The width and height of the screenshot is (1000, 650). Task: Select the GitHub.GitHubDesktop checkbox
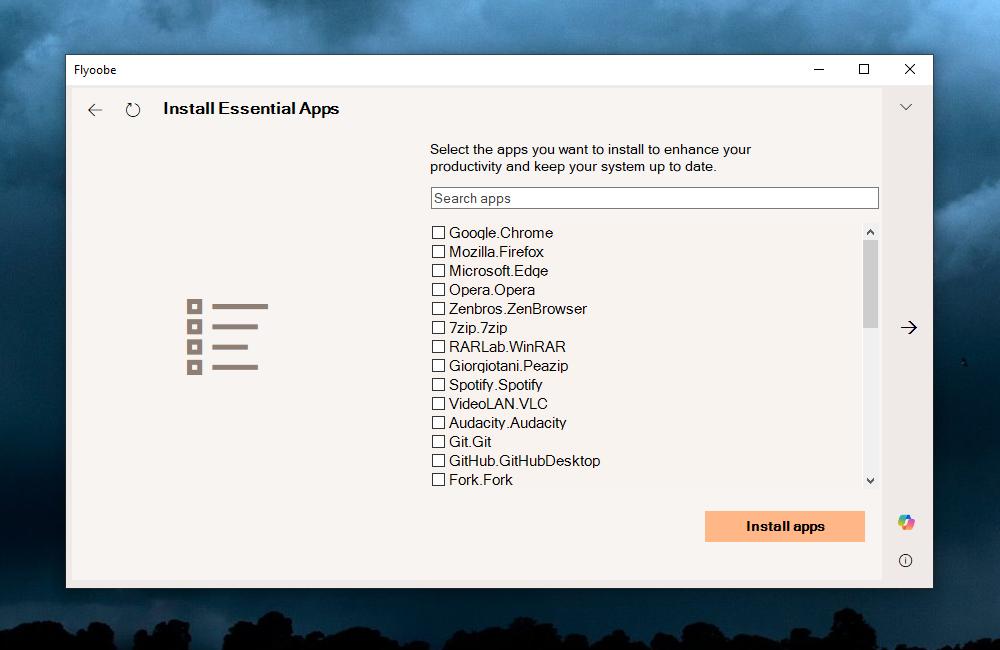point(438,461)
